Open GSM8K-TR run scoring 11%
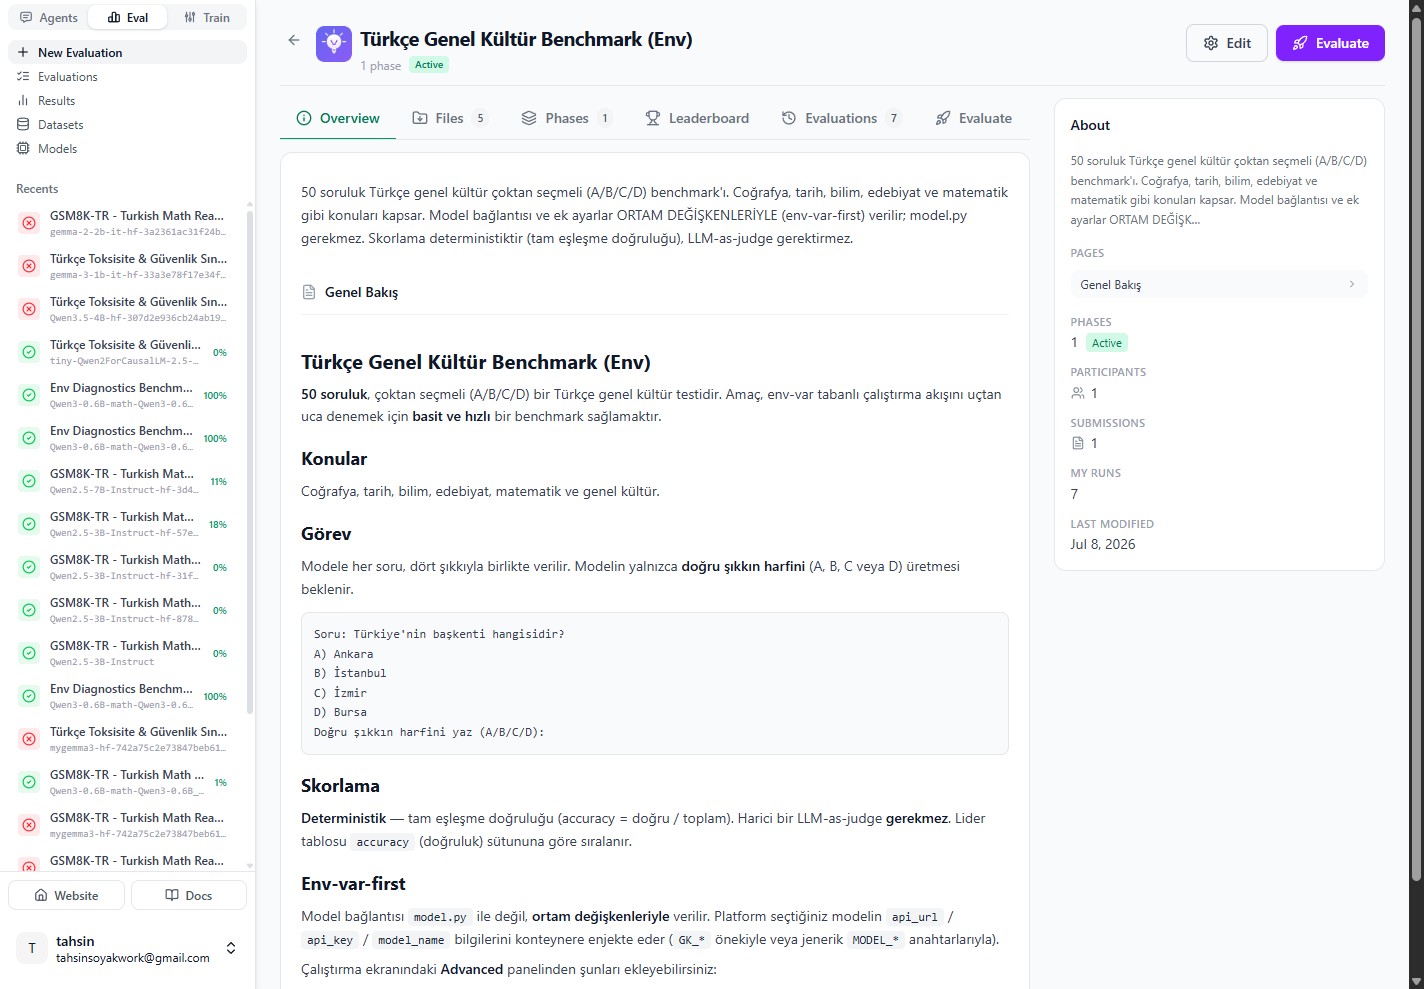 tap(127, 480)
